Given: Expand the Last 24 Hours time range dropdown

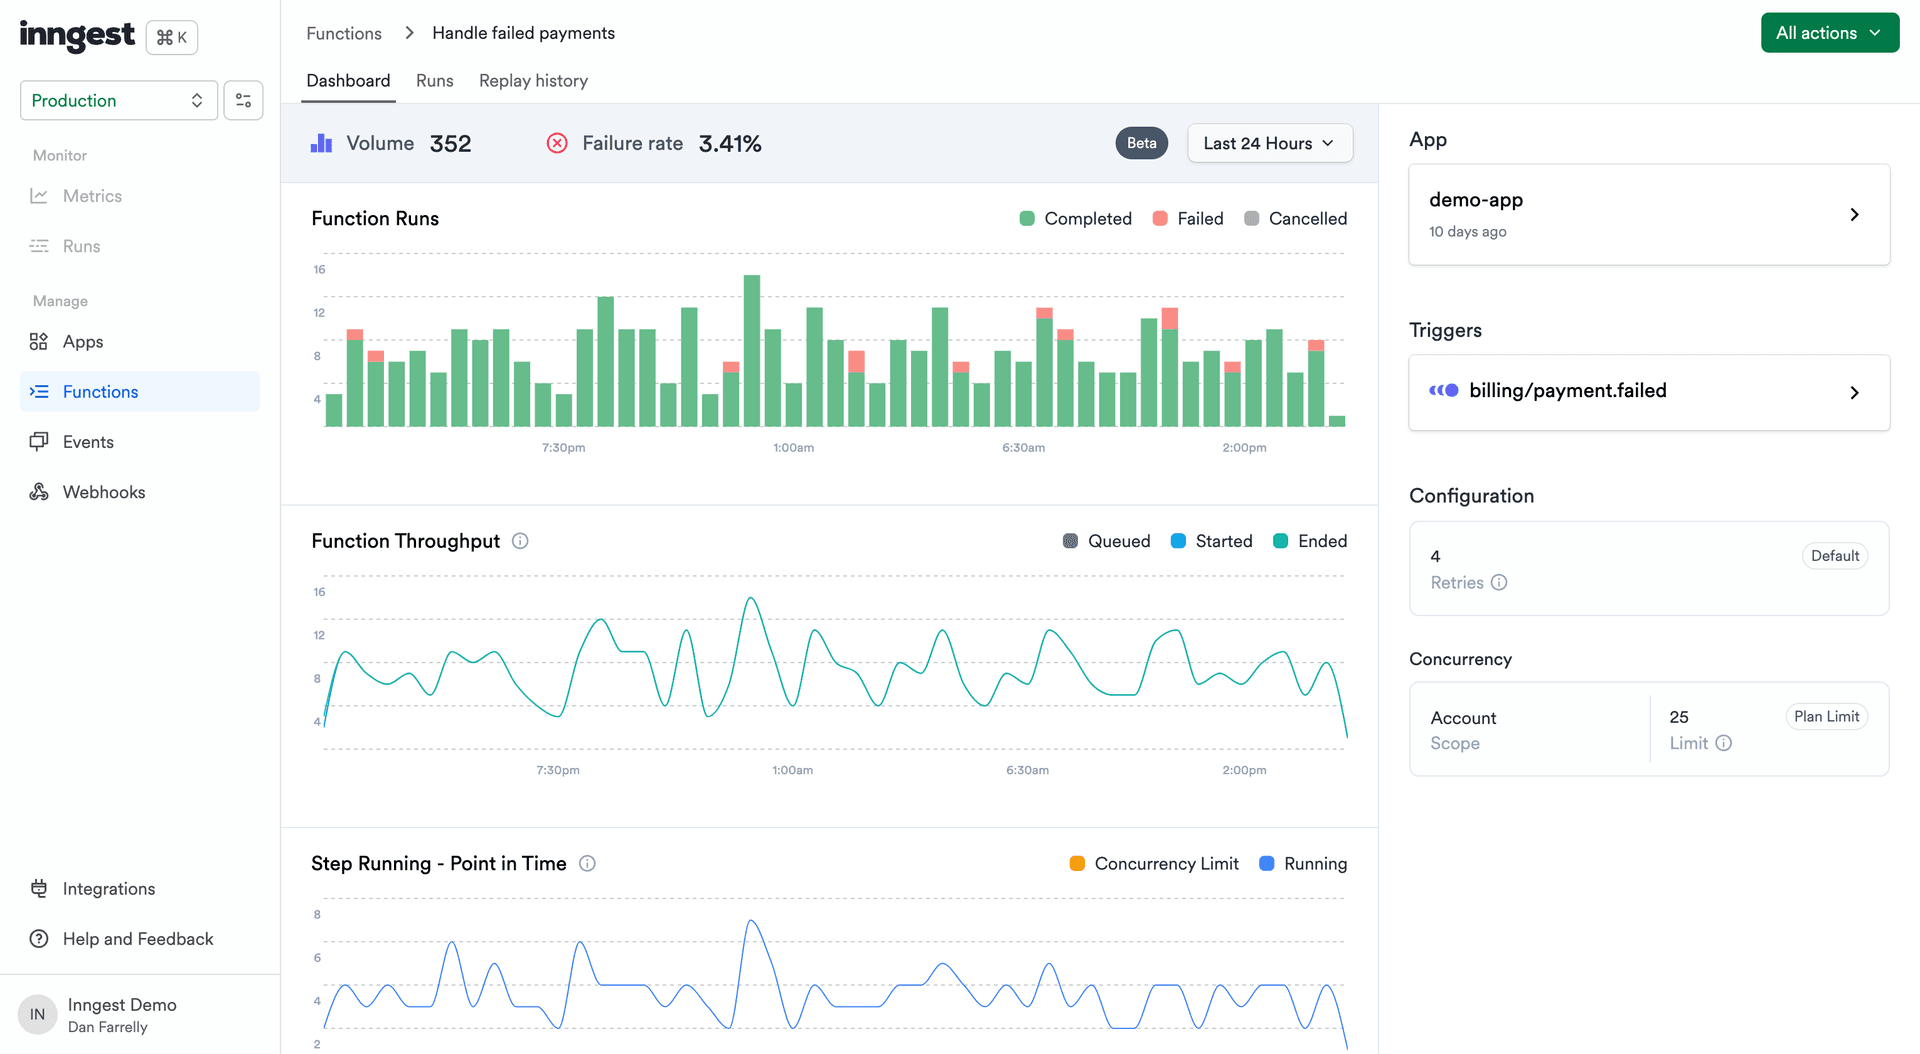Looking at the screenshot, I should [1269, 143].
